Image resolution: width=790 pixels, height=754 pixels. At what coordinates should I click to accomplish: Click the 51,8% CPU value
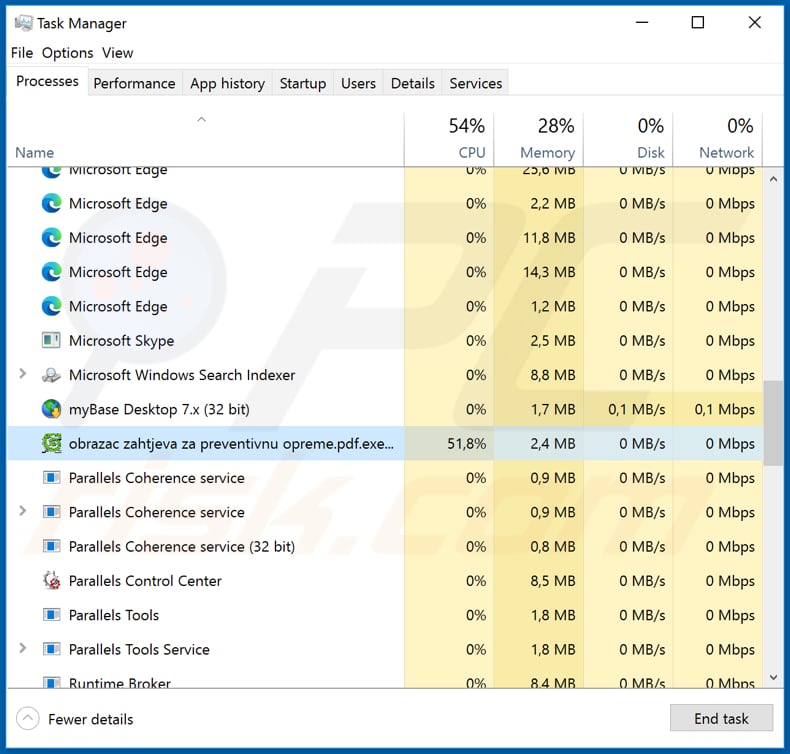[467, 444]
